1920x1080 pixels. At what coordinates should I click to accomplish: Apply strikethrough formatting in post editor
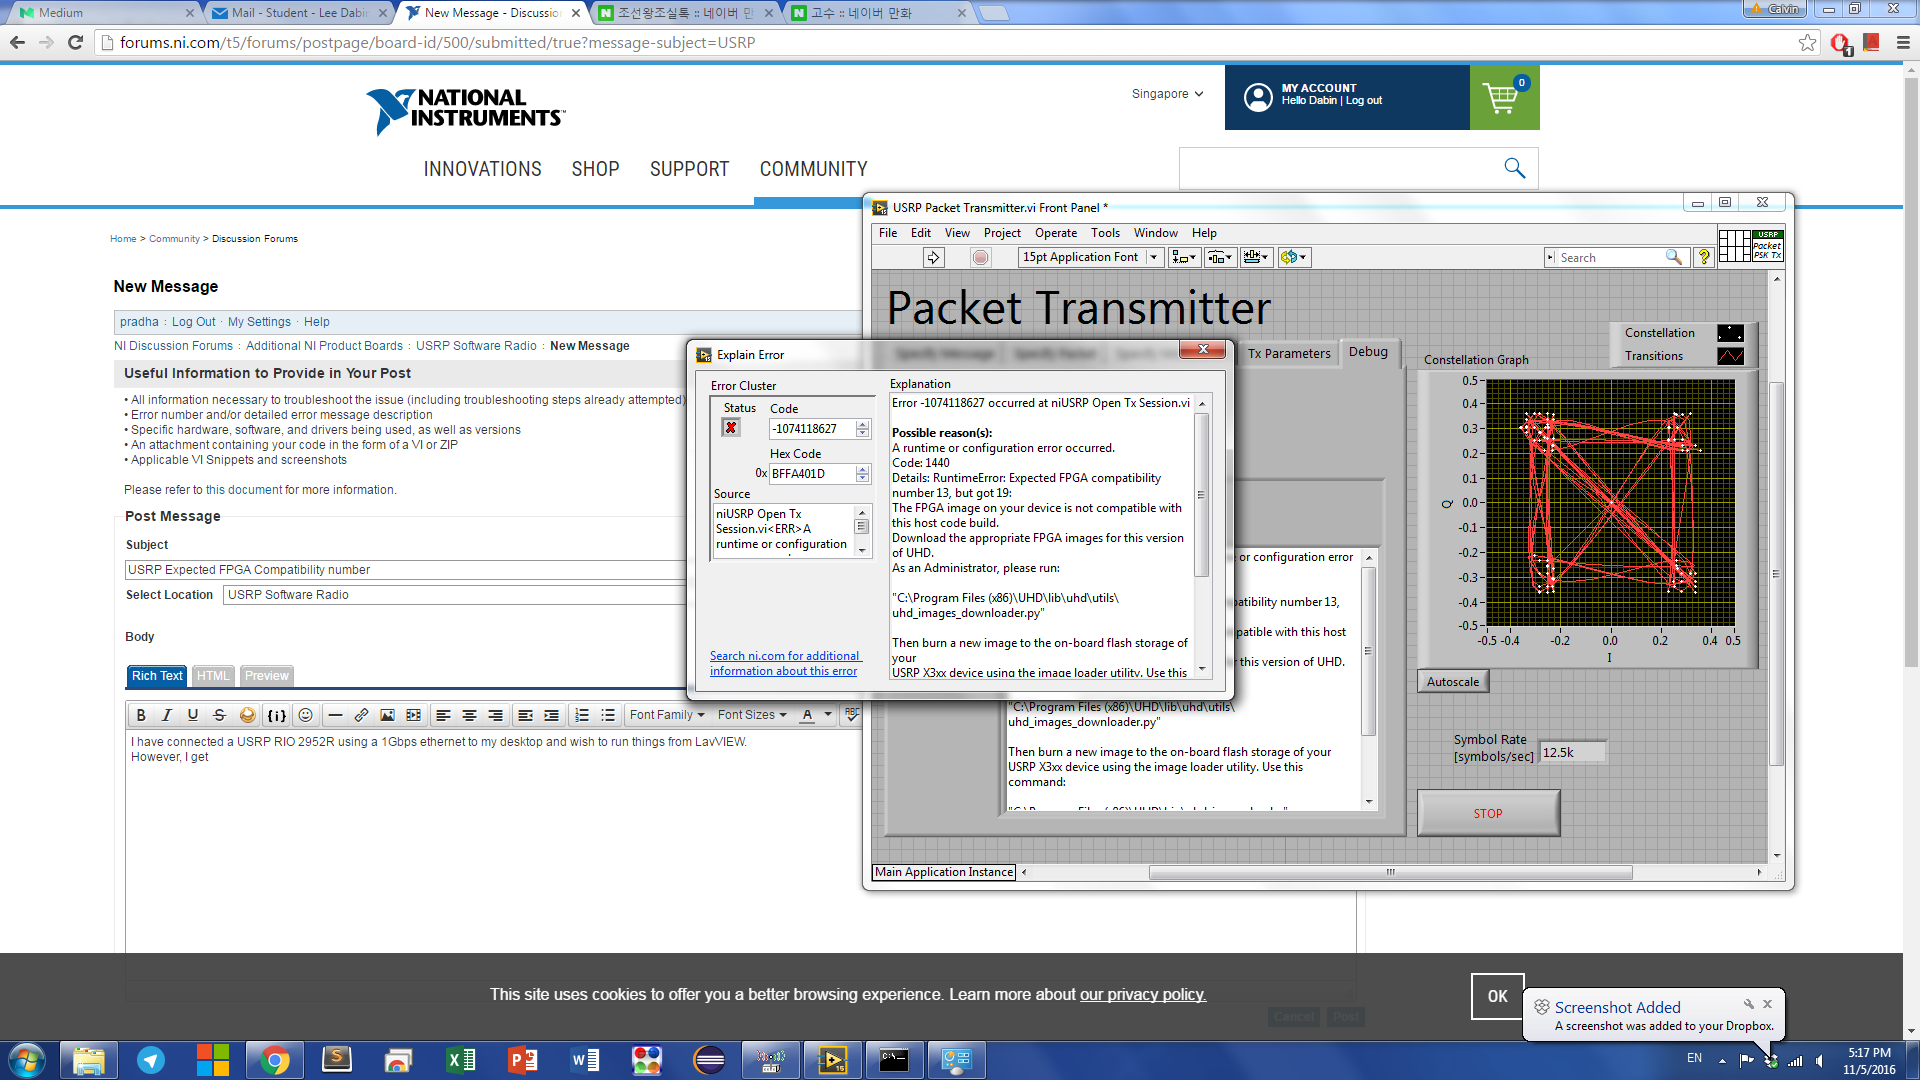pos(219,715)
